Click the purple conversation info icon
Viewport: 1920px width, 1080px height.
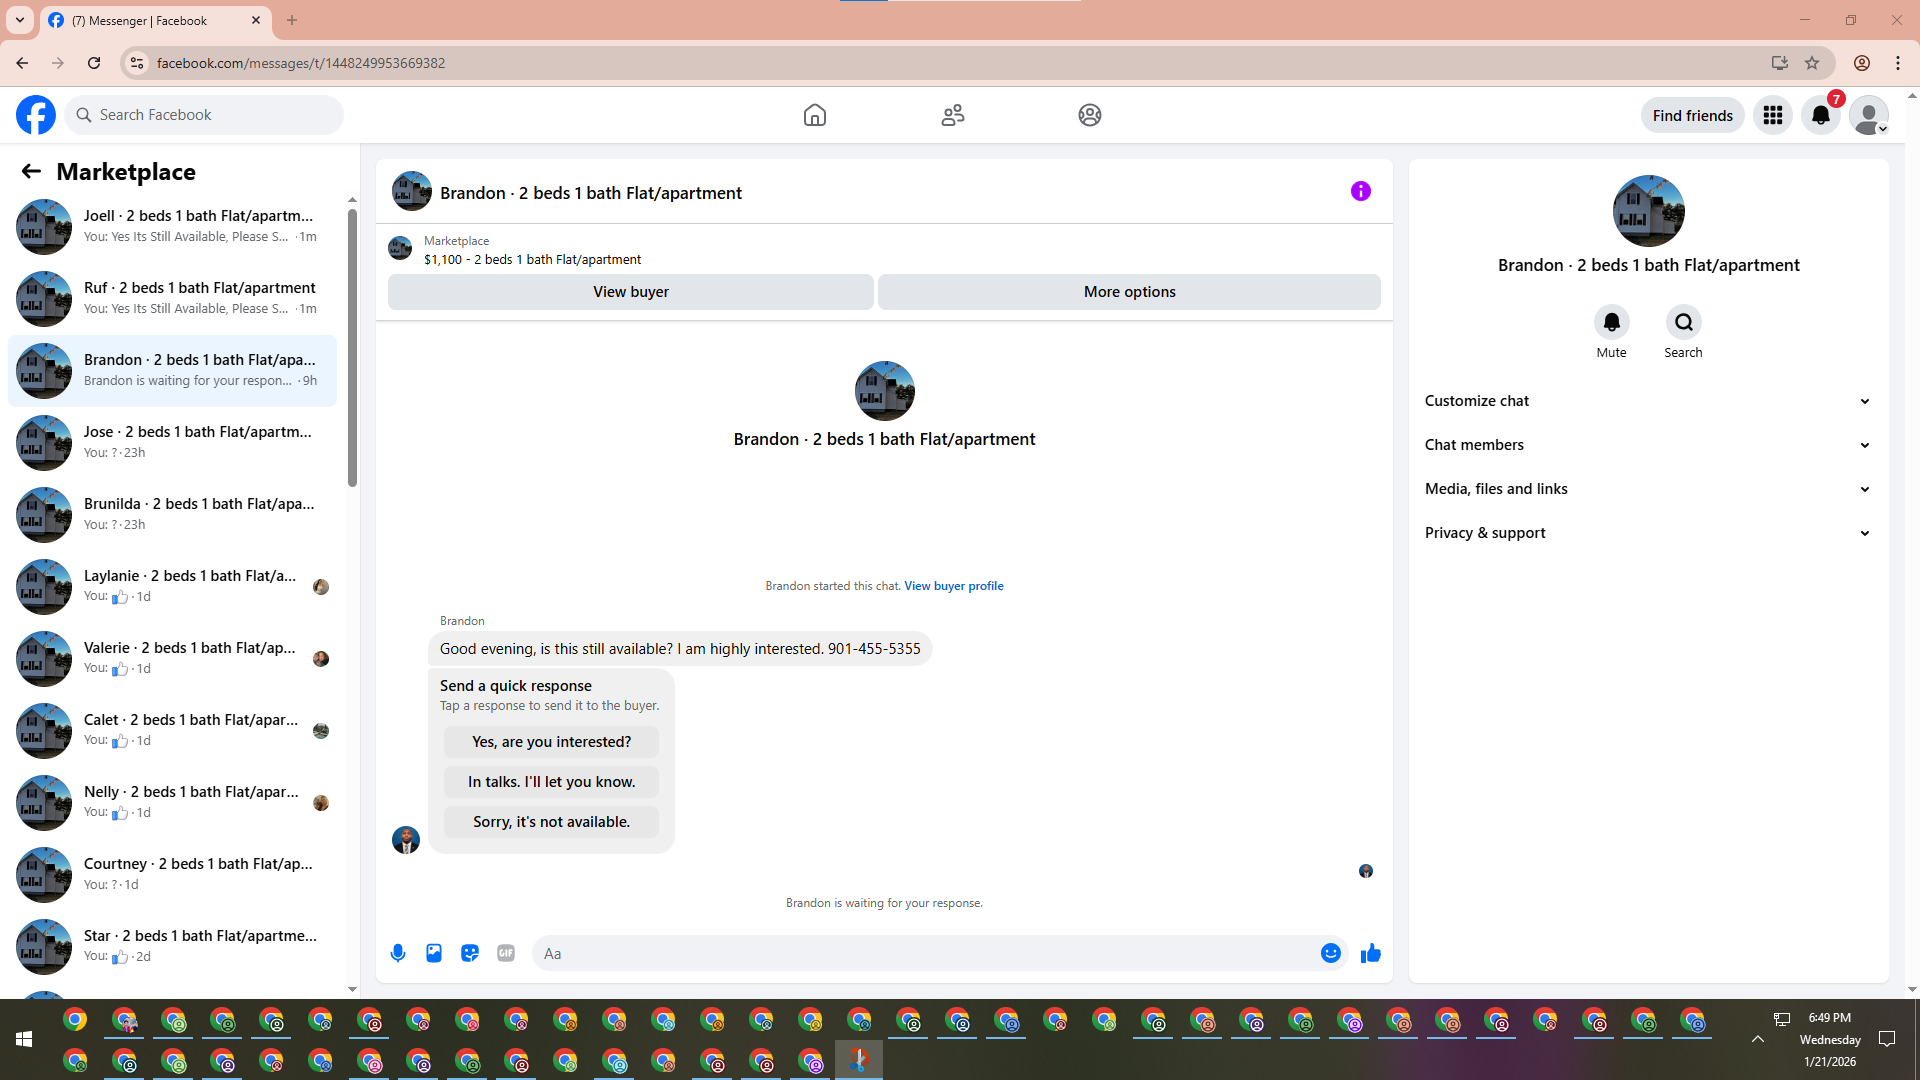coord(1360,191)
